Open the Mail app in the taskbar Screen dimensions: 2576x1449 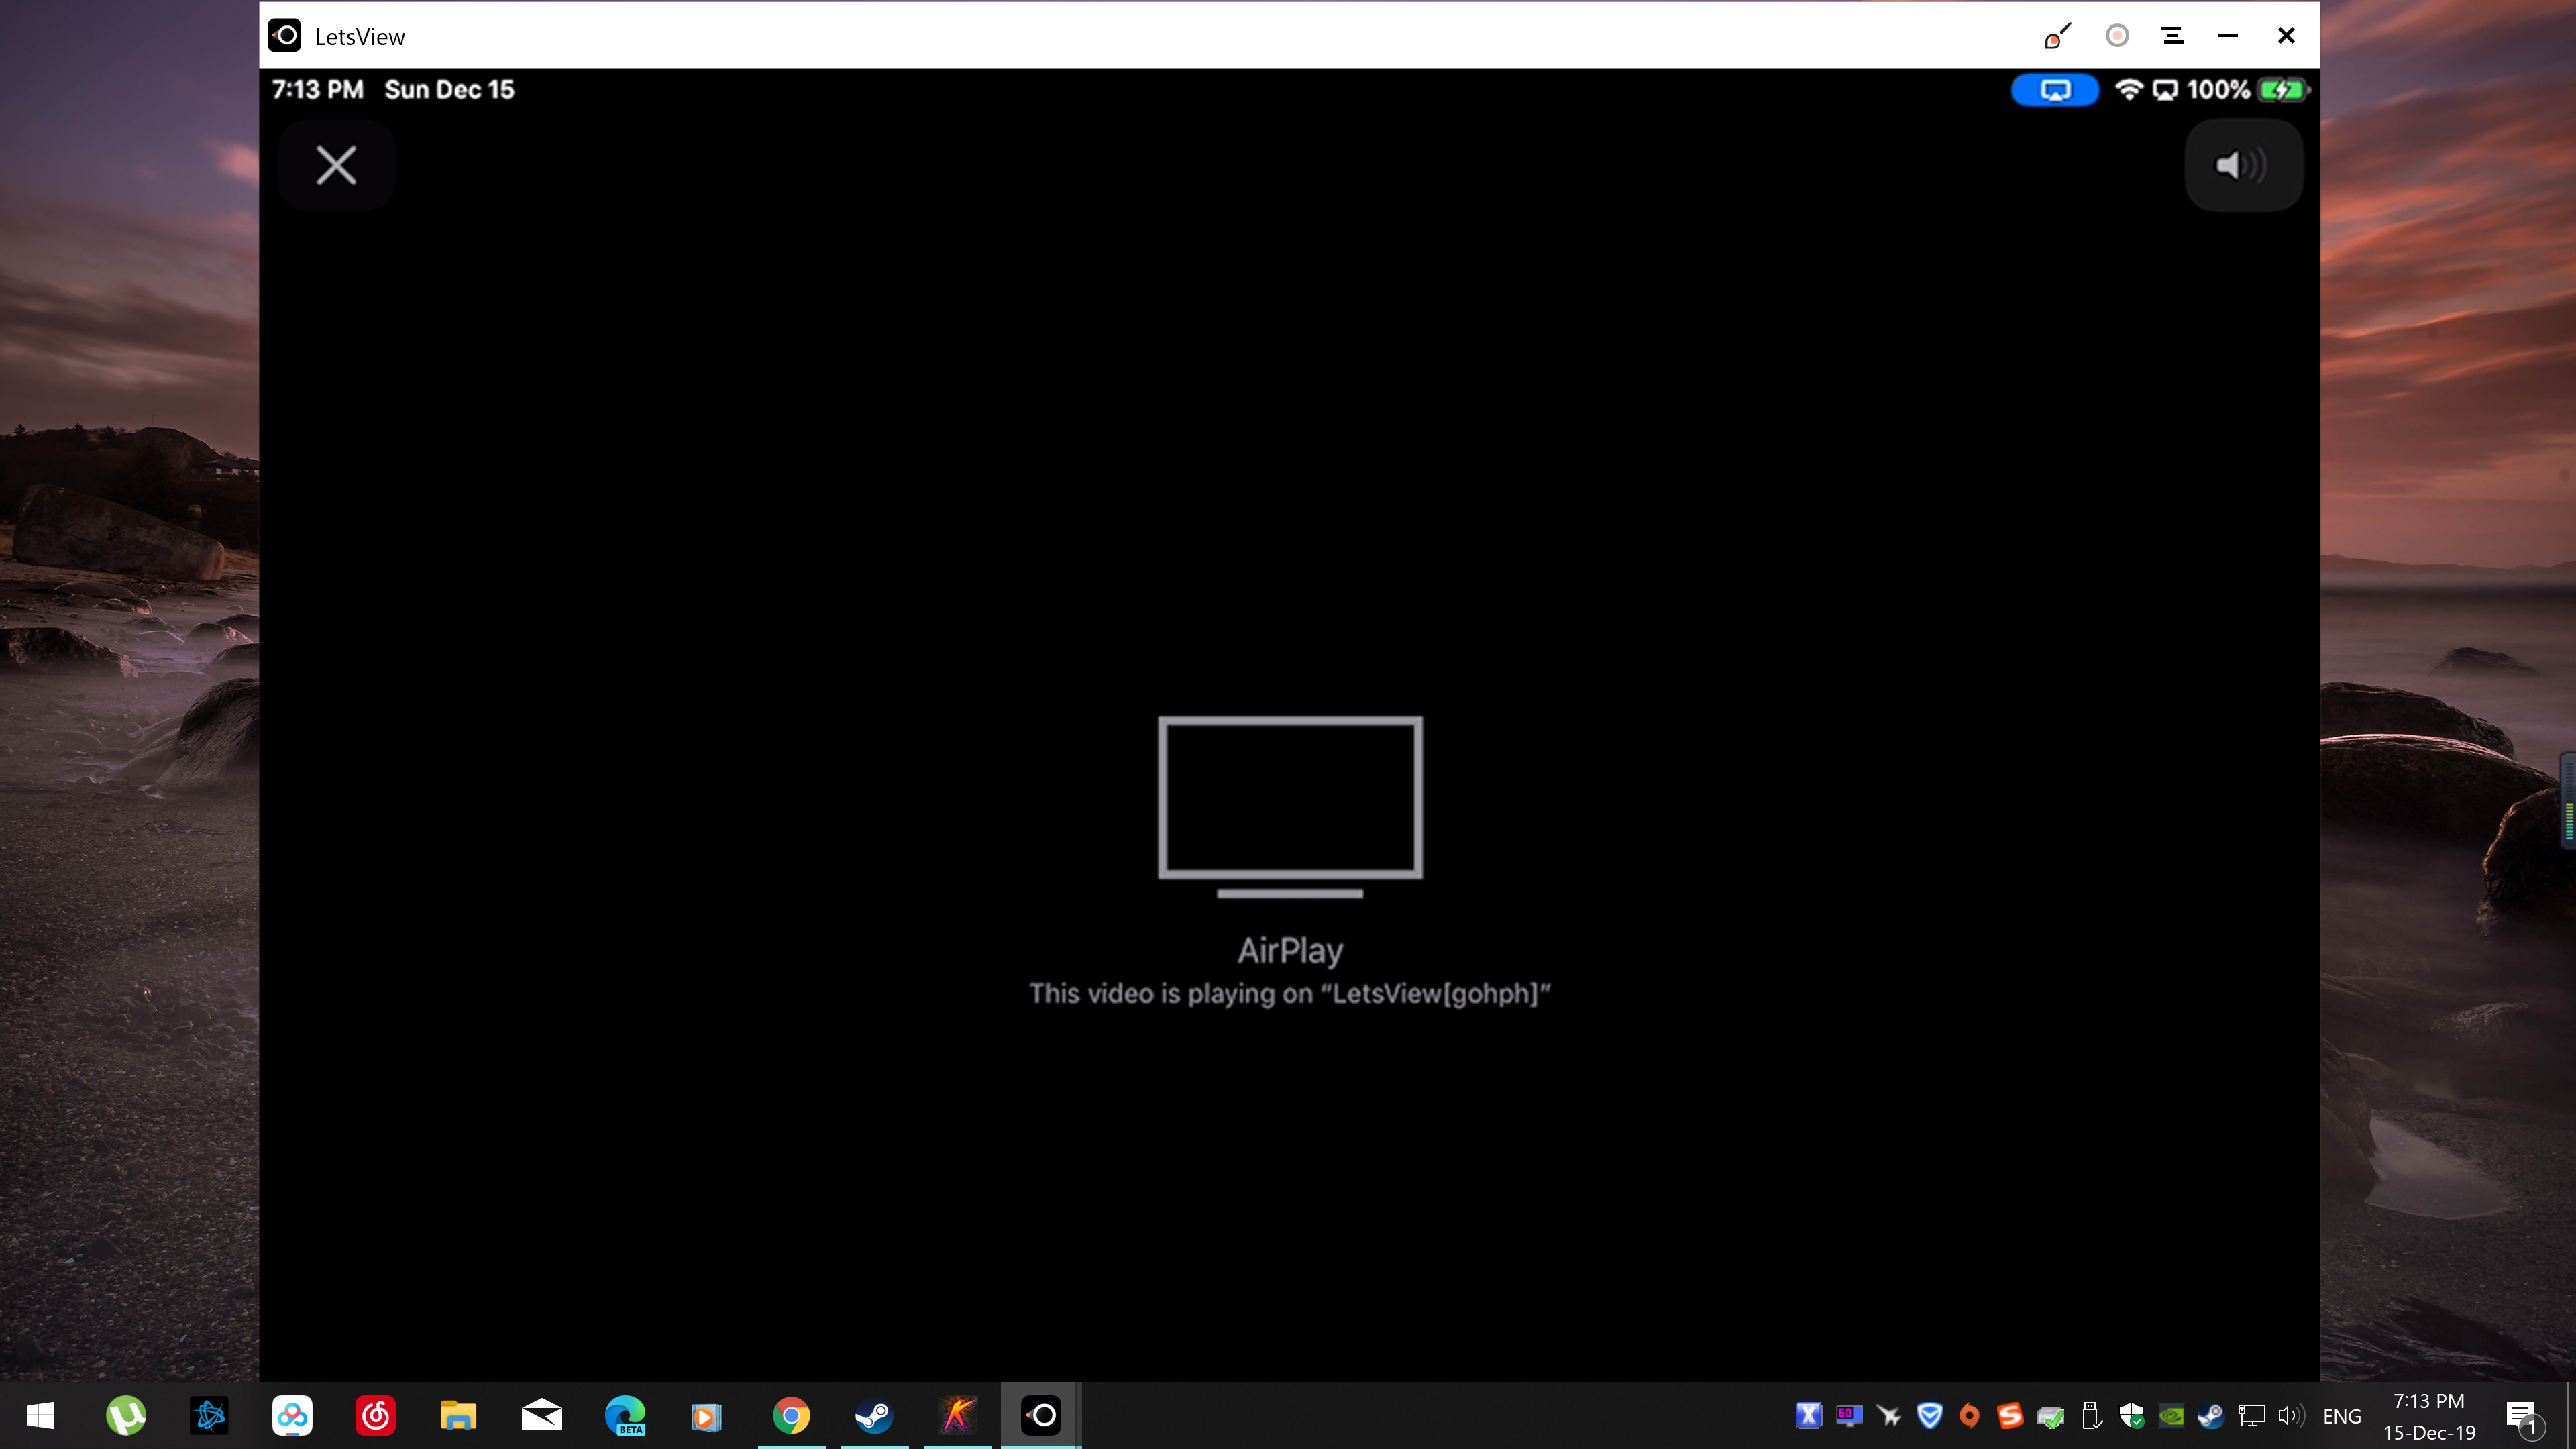click(541, 1415)
